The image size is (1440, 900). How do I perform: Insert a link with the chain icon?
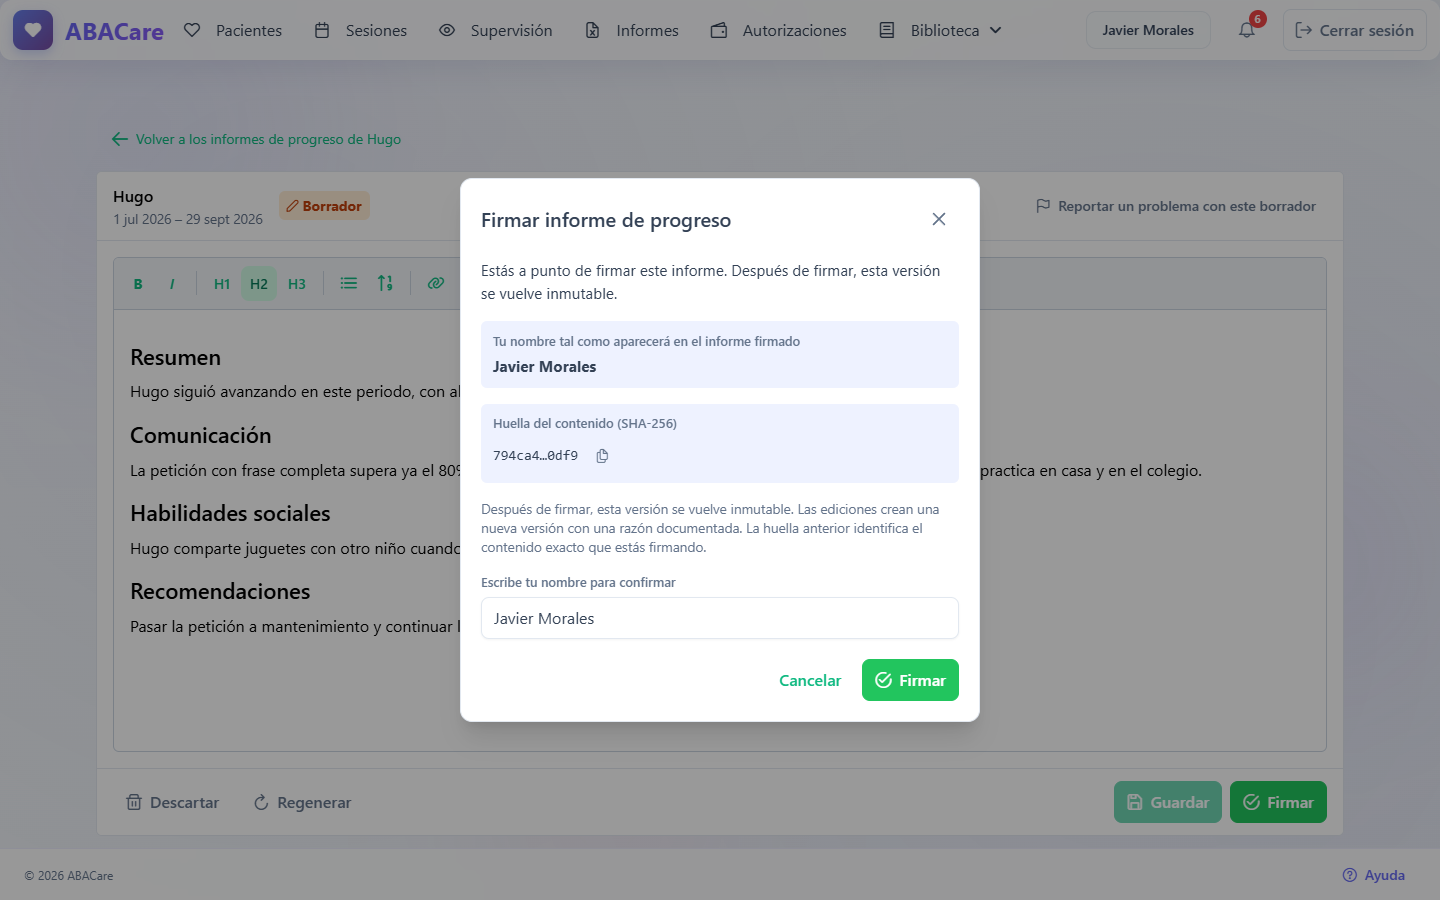tap(436, 284)
